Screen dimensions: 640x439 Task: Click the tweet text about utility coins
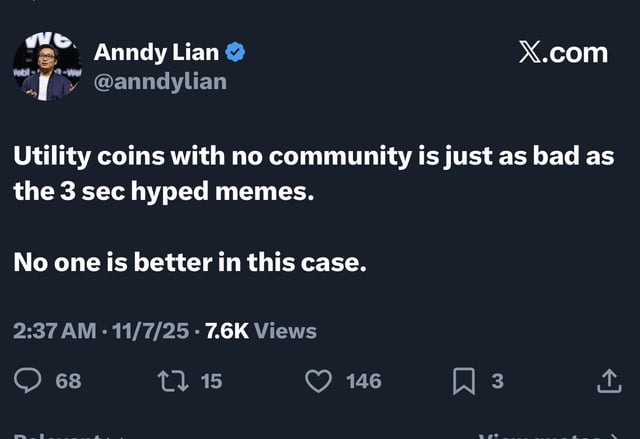(x=313, y=173)
